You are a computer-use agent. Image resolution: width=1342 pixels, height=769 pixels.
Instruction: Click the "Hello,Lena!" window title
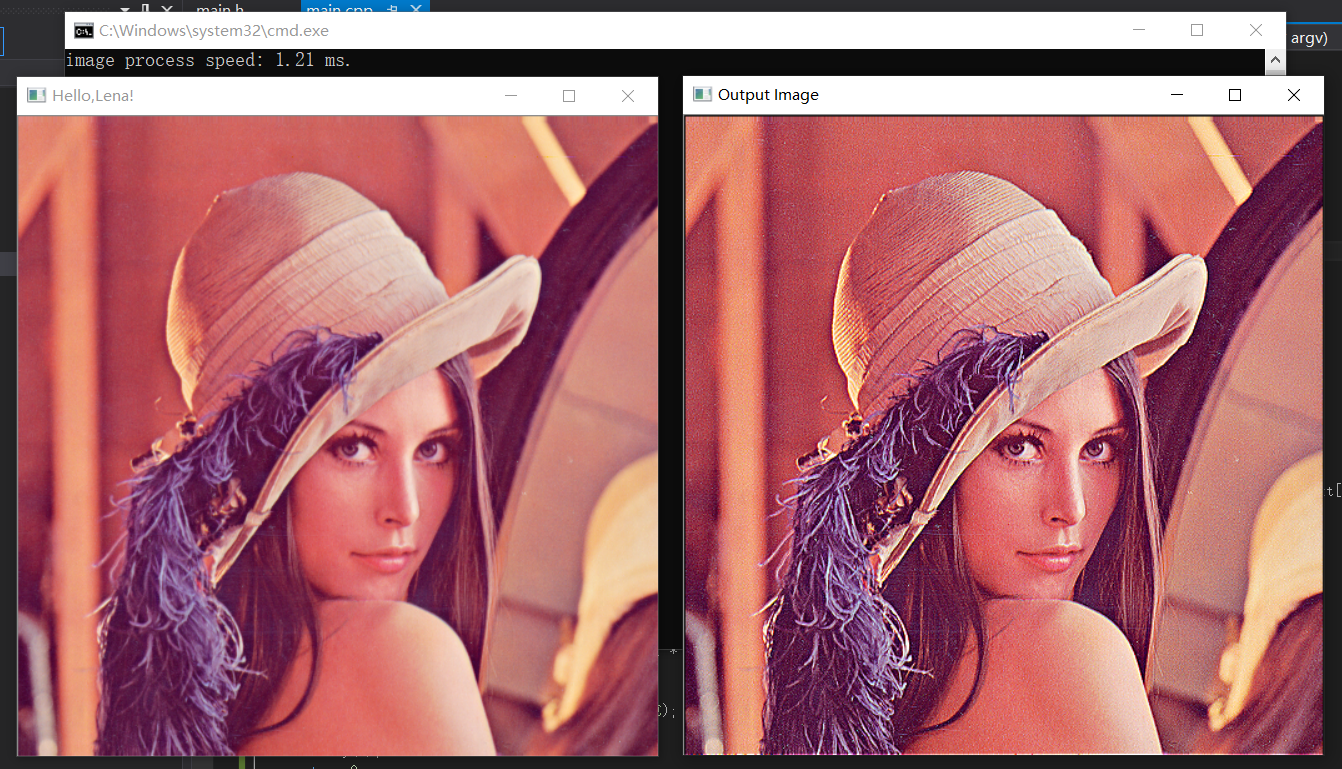click(x=93, y=96)
